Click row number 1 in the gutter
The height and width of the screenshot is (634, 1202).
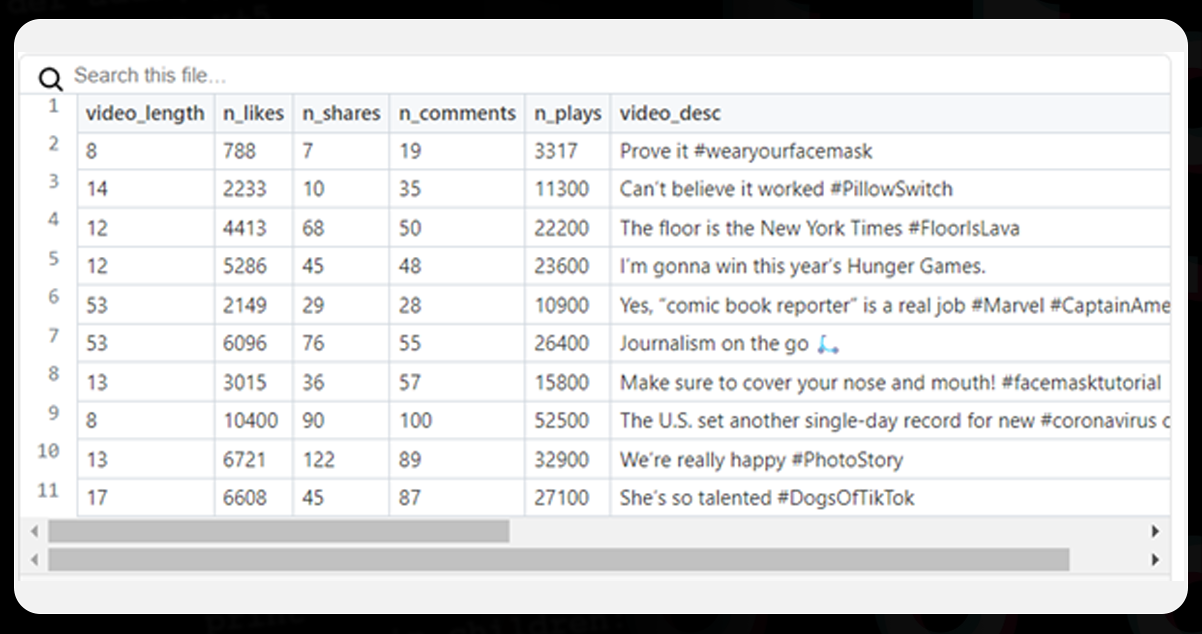(x=52, y=104)
